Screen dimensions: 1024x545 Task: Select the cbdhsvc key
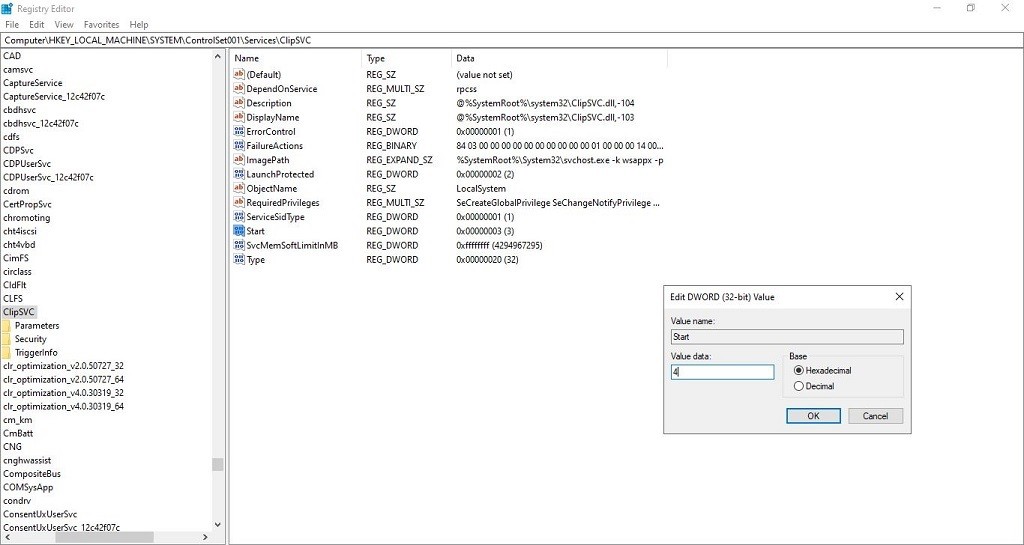pos(20,110)
